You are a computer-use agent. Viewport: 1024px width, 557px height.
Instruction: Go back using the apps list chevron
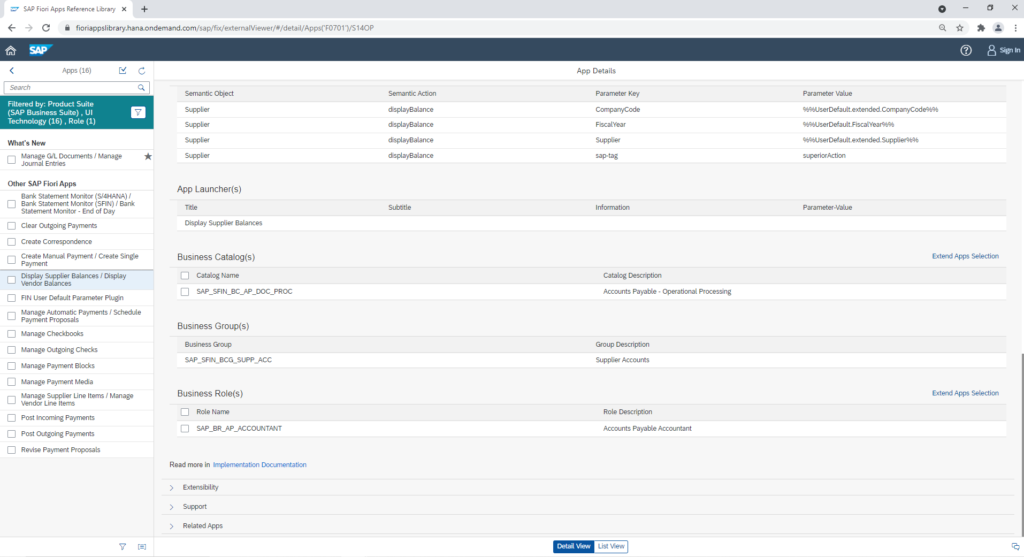point(12,71)
